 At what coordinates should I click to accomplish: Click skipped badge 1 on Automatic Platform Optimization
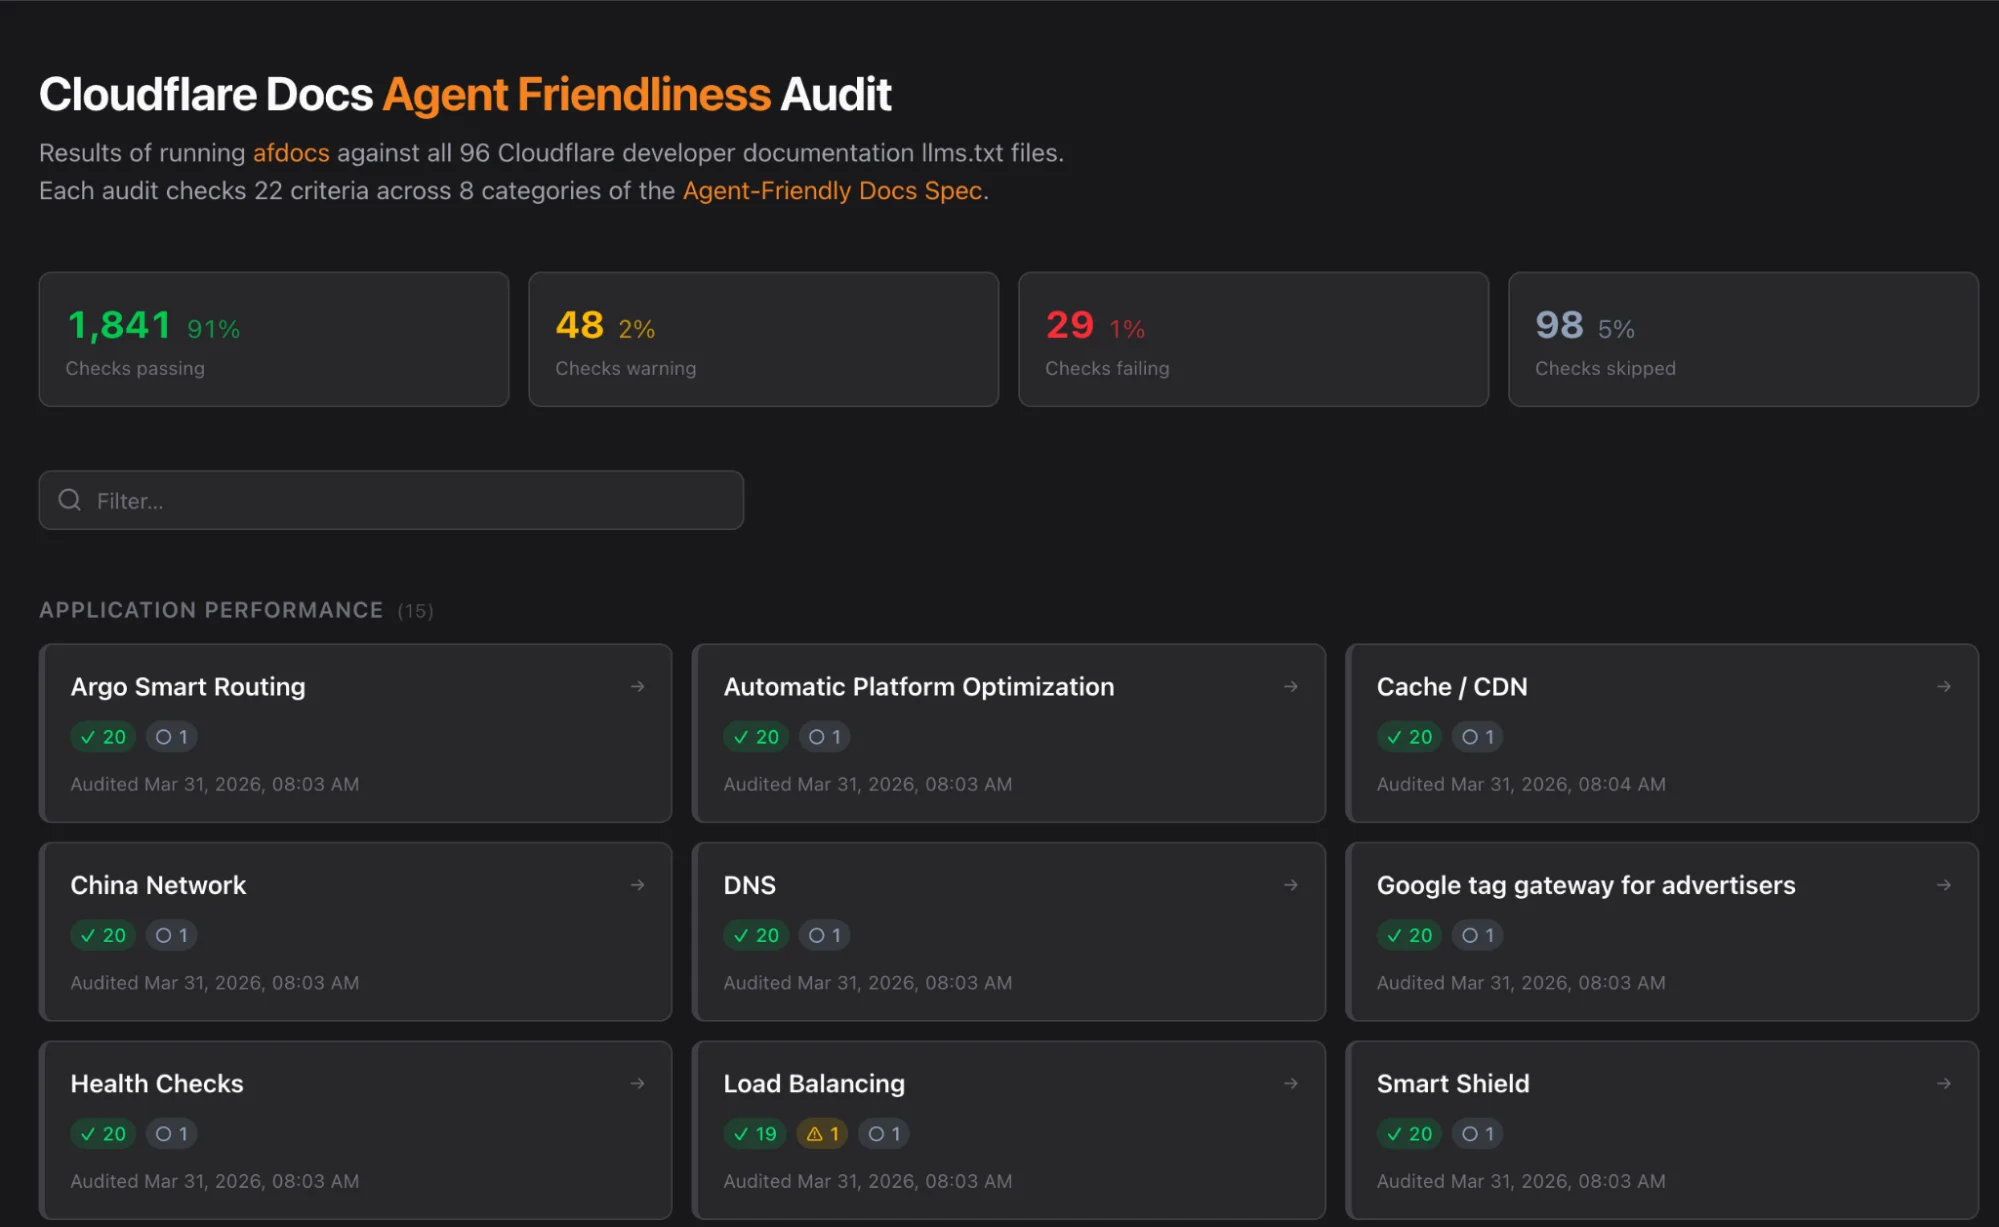(825, 737)
